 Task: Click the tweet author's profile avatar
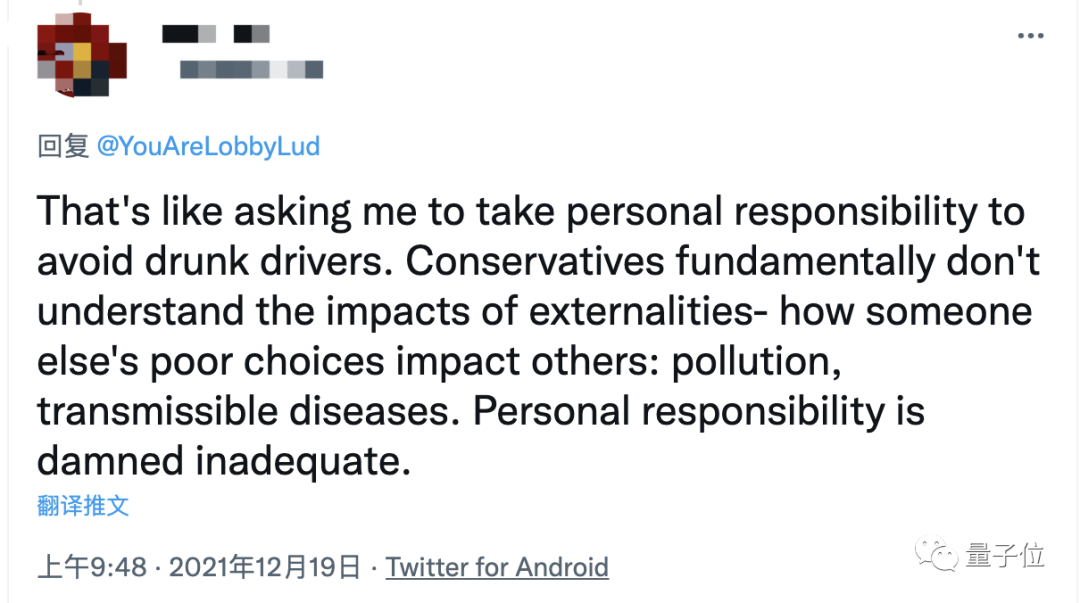click(x=82, y=57)
